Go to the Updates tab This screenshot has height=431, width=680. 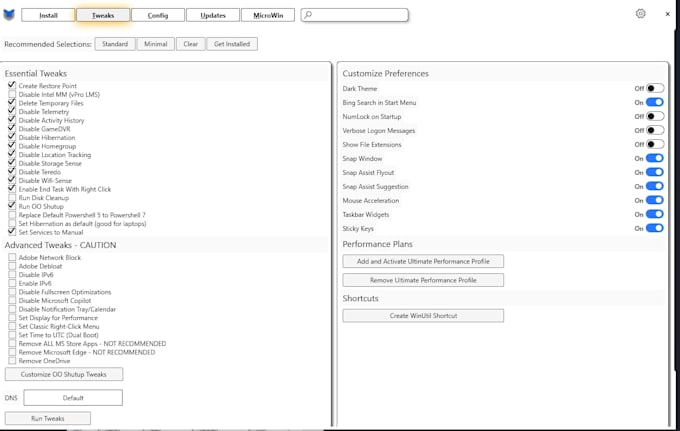tap(213, 15)
